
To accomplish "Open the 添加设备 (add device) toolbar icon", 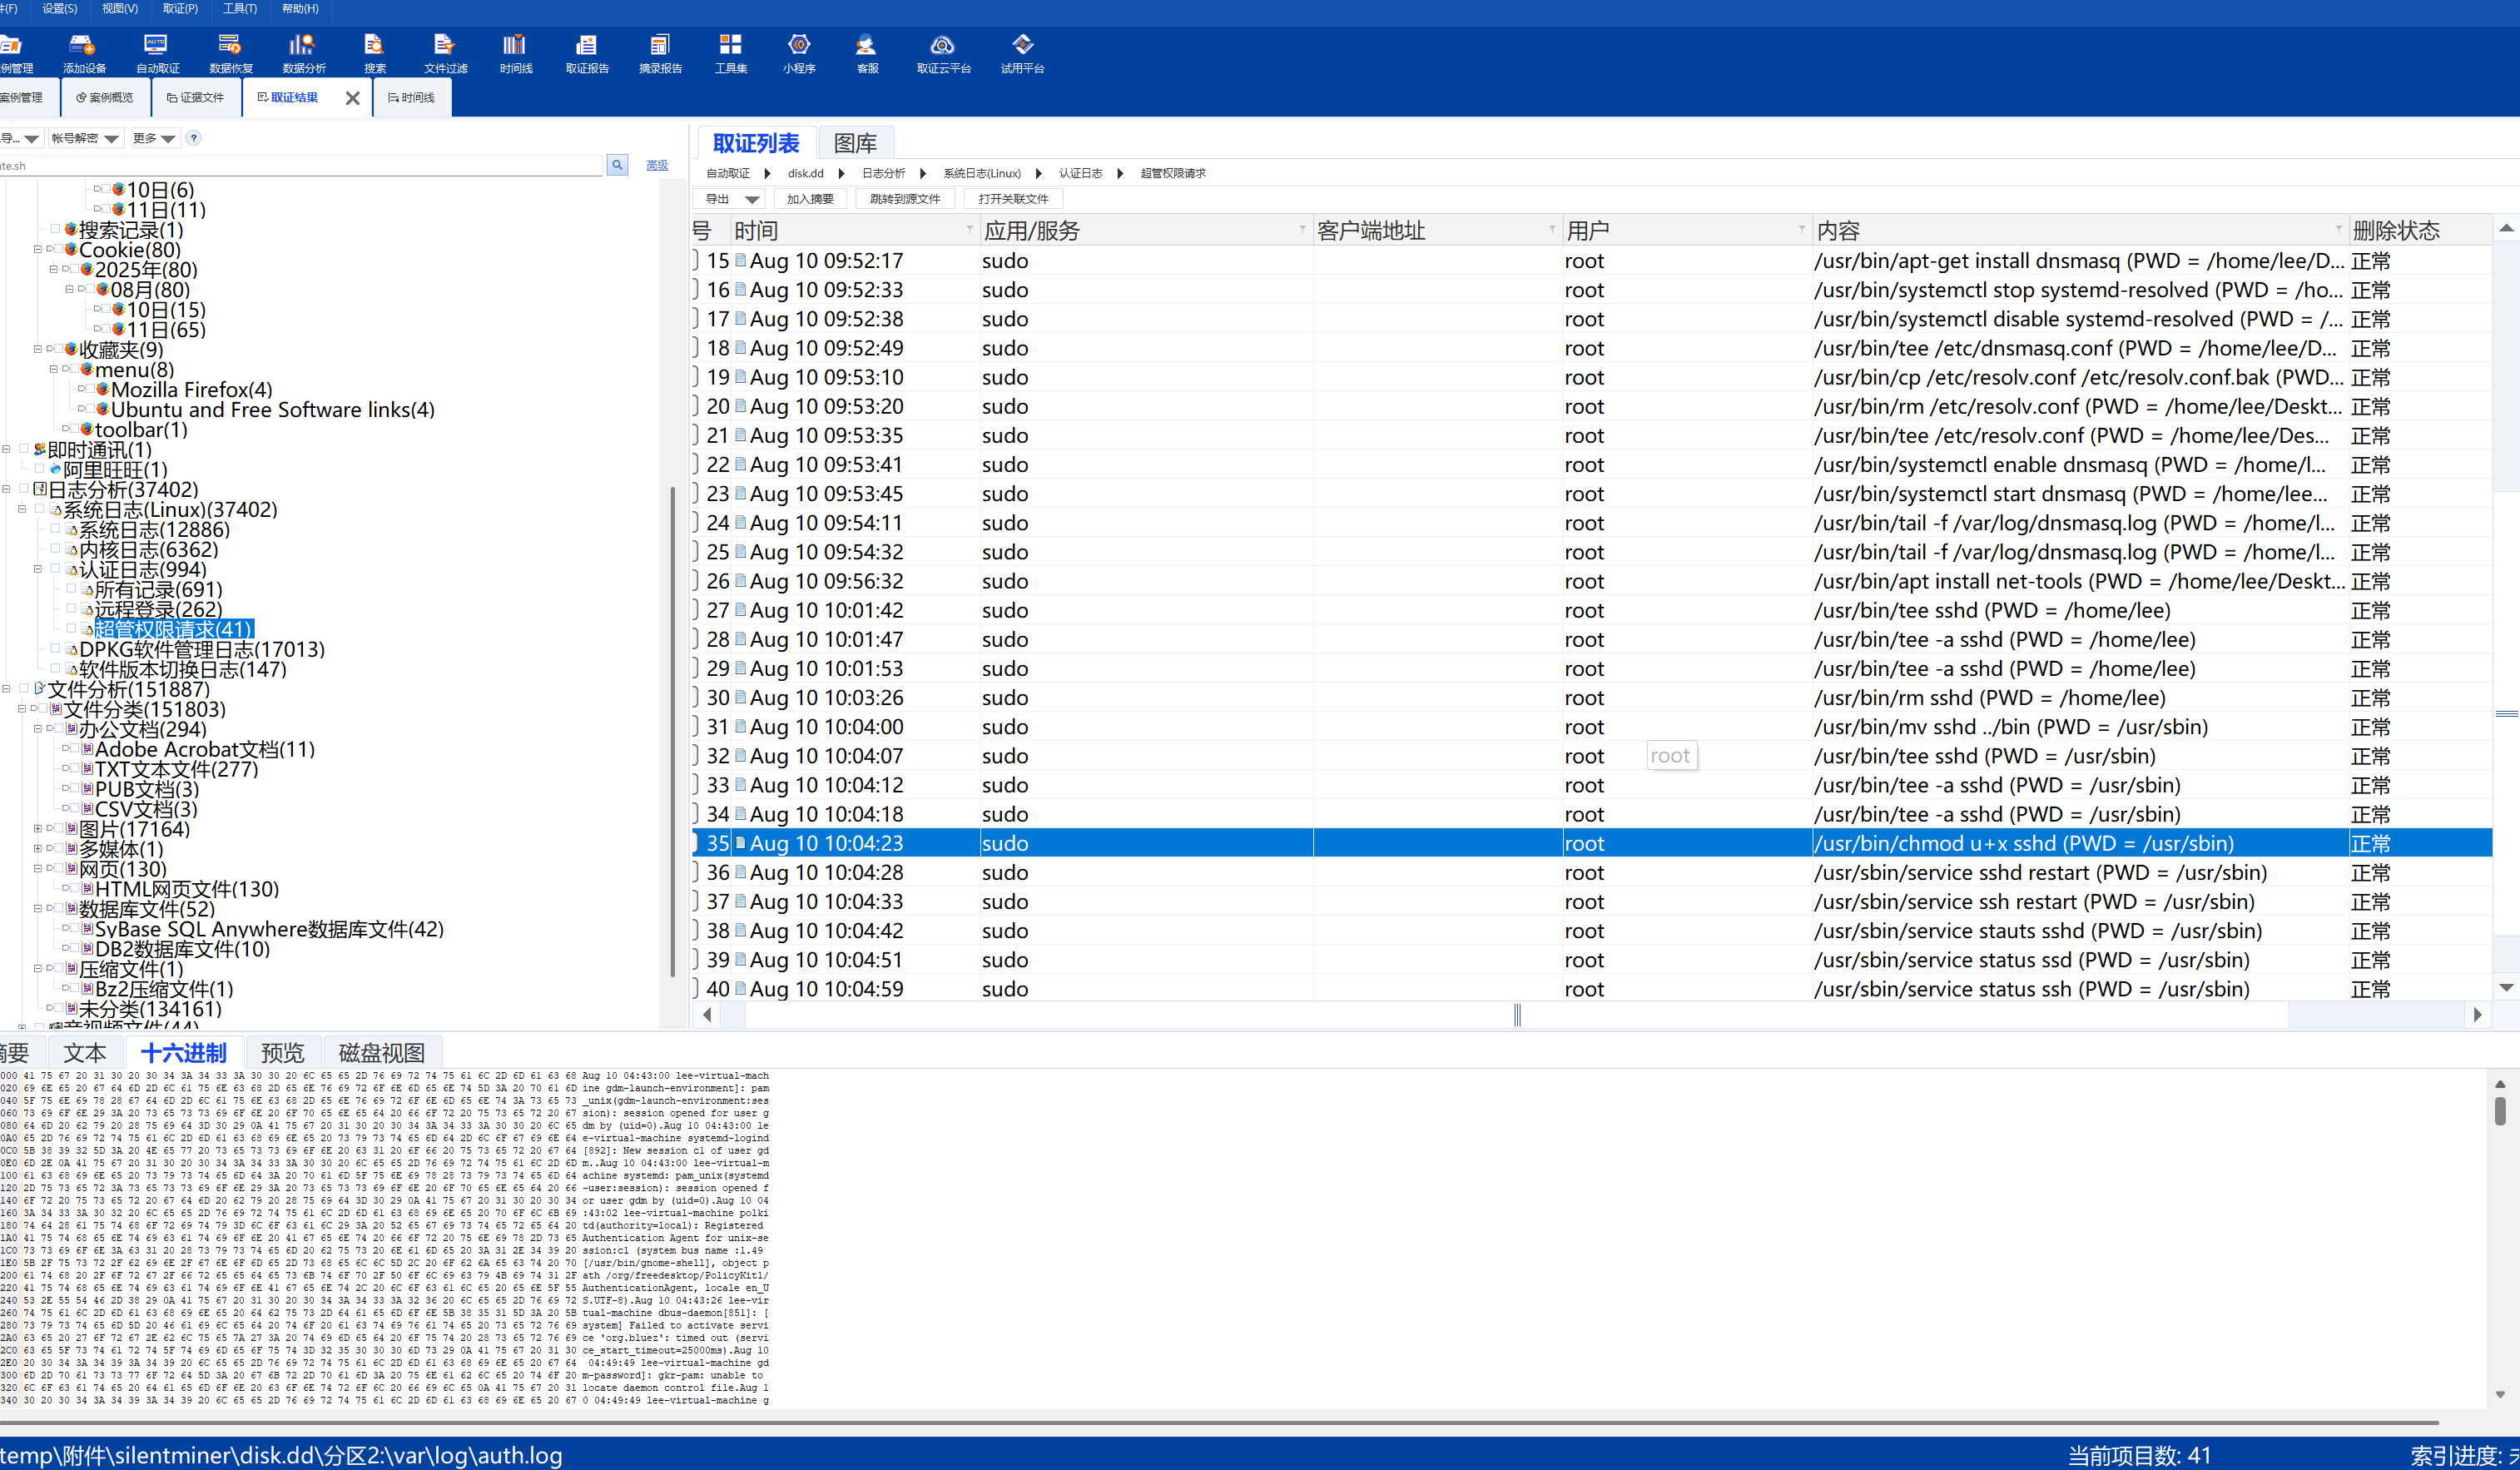I will coord(84,53).
